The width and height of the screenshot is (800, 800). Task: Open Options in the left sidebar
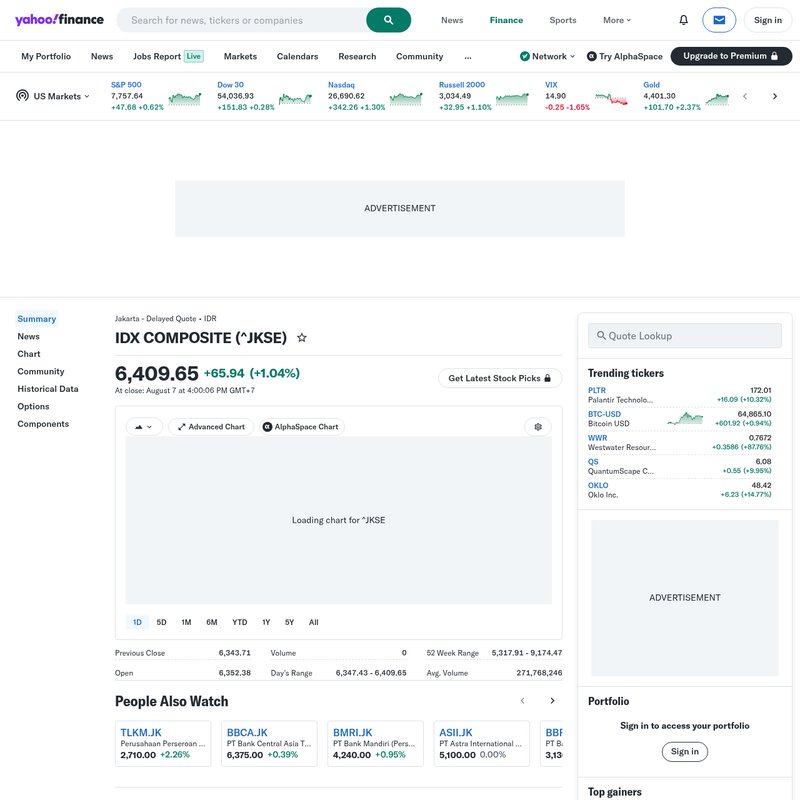[x=33, y=406]
